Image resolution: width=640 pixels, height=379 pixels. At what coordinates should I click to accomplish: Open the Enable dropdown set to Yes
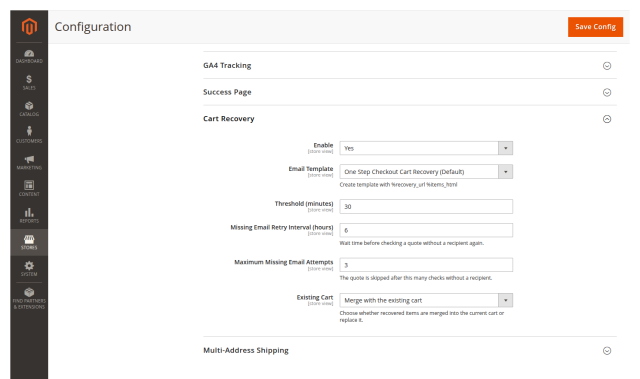click(x=426, y=148)
